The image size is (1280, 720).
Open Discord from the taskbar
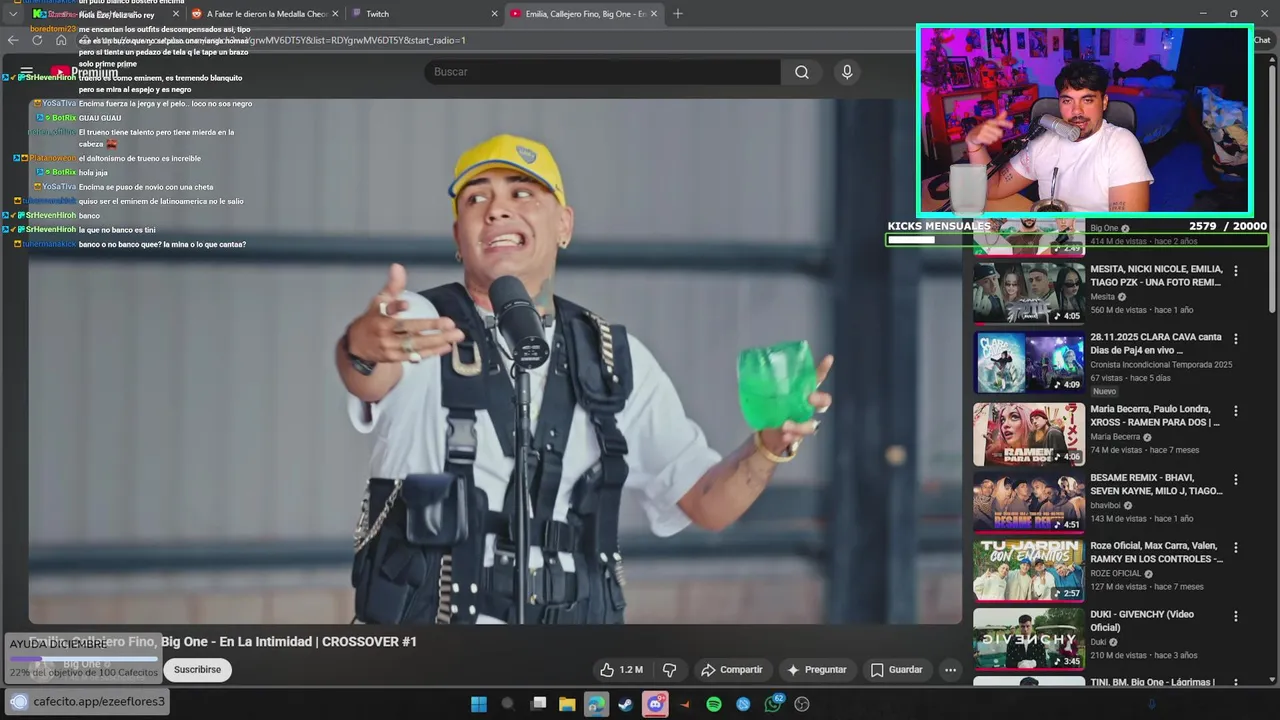tap(655, 704)
